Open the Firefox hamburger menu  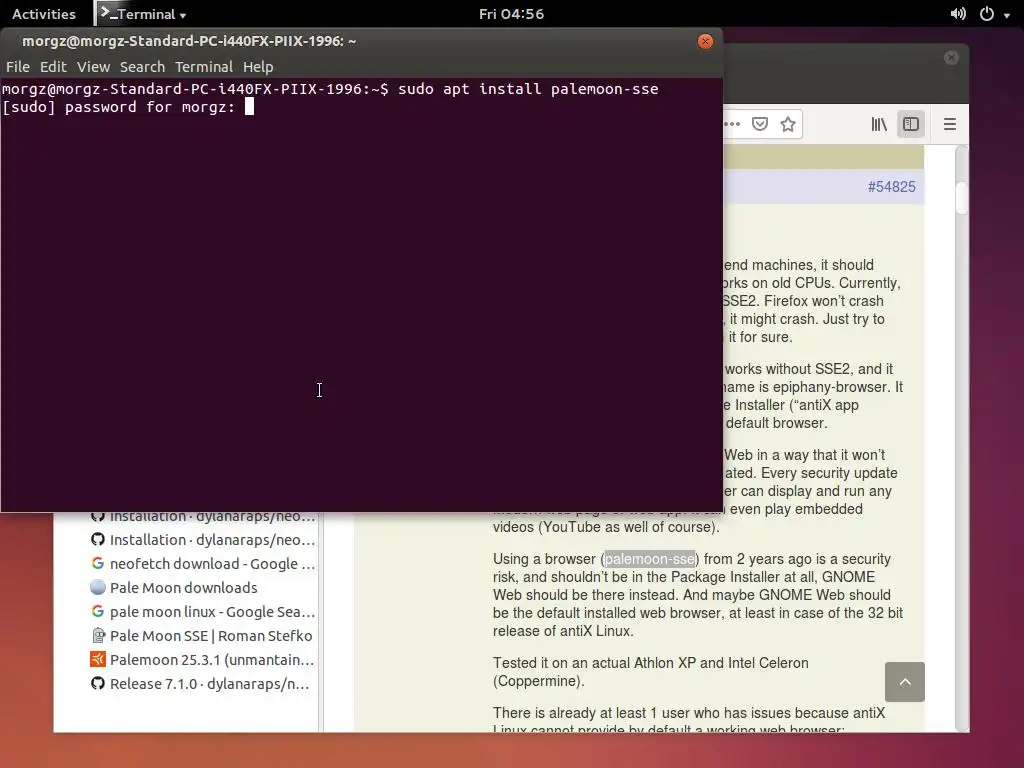click(950, 124)
